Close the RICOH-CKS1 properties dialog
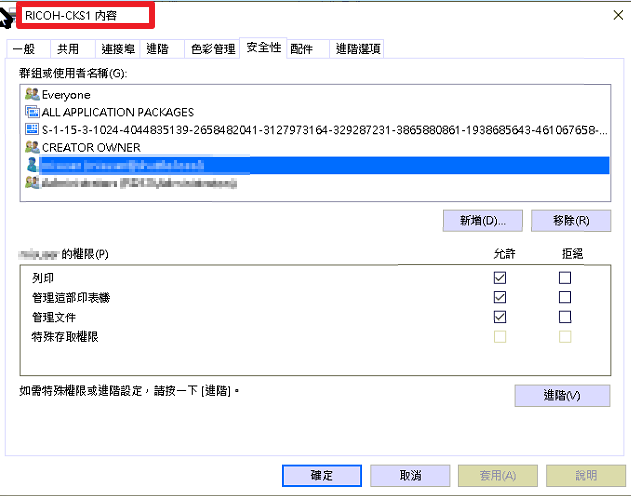The height and width of the screenshot is (496, 631). click(x=618, y=15)
